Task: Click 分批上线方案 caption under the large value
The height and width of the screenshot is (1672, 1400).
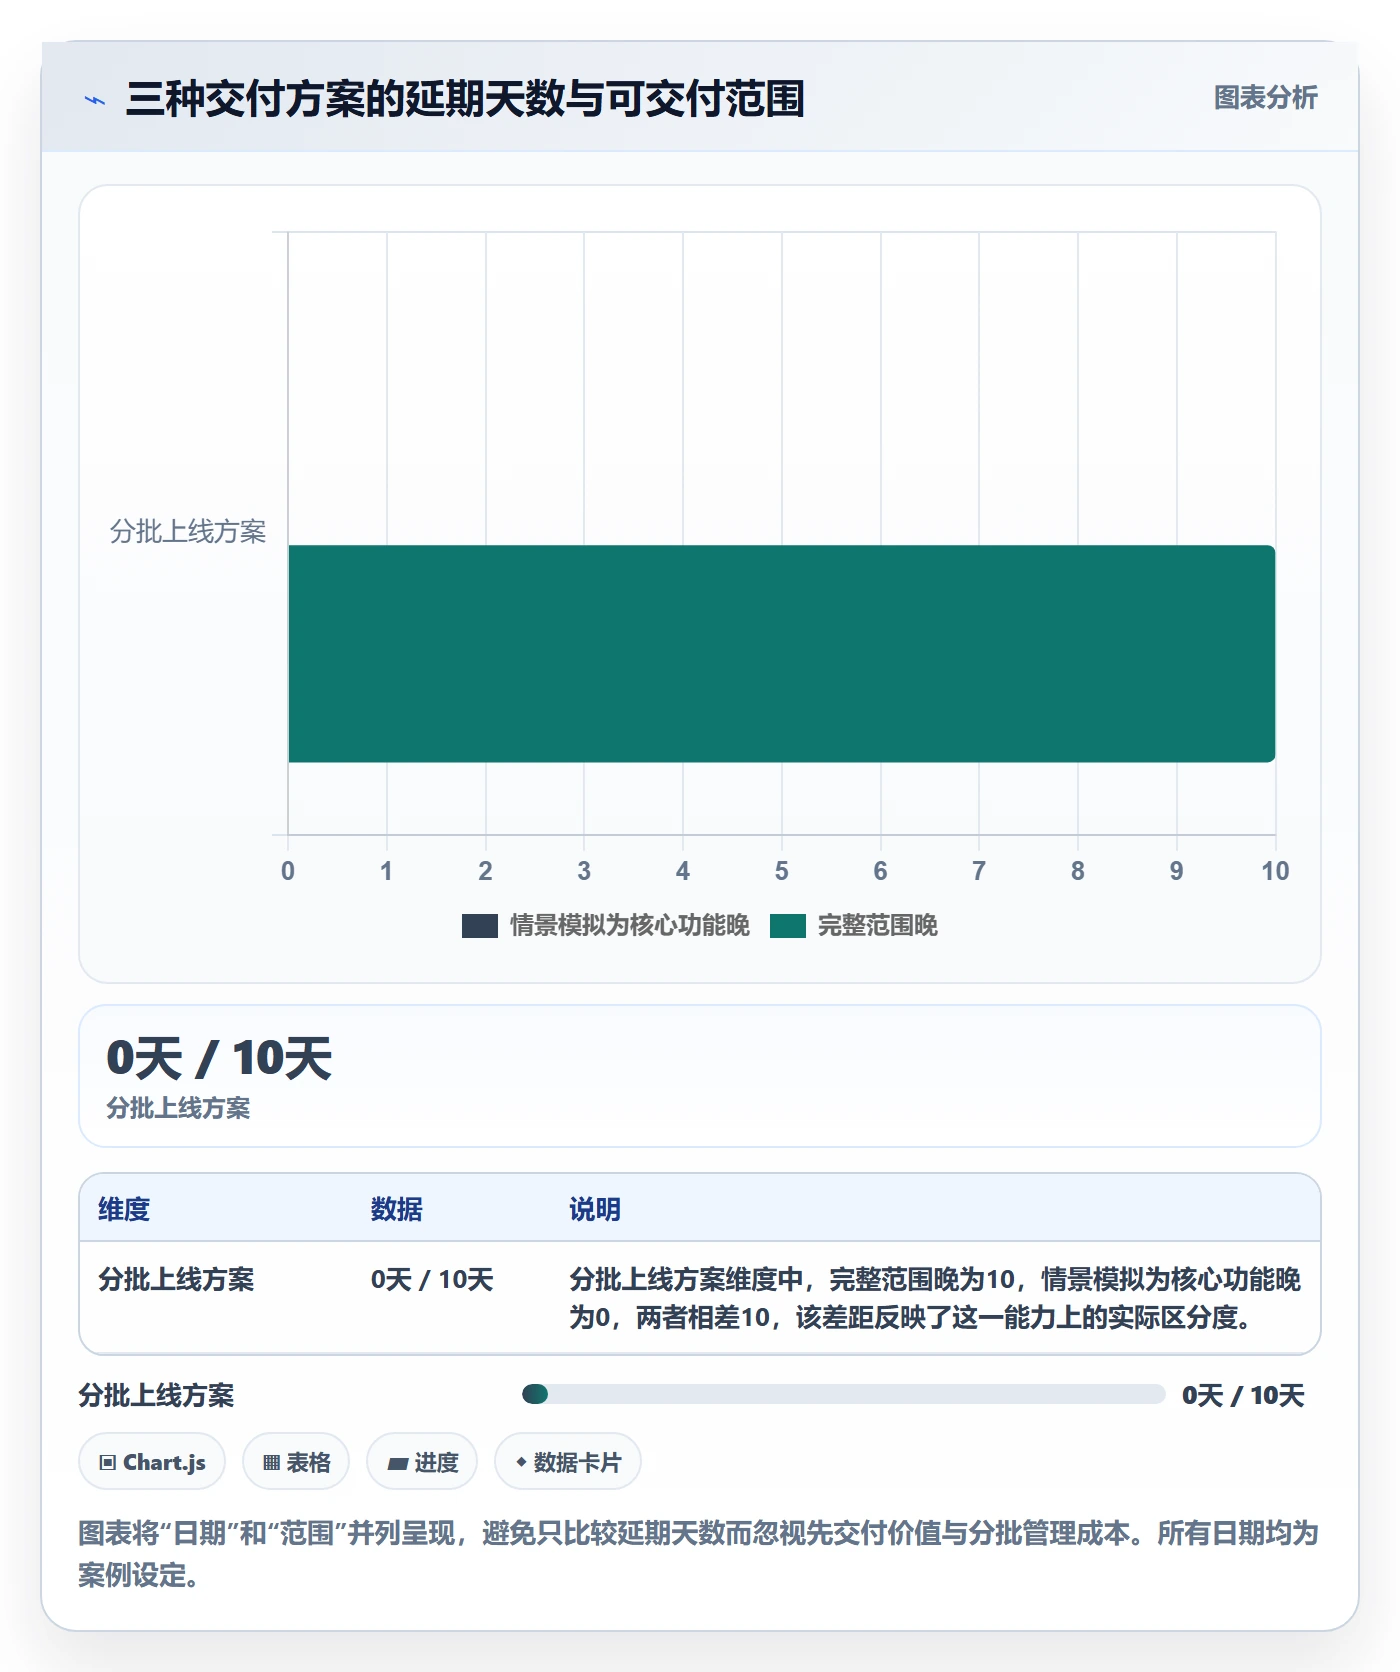Action: (x=178, y=1108)
